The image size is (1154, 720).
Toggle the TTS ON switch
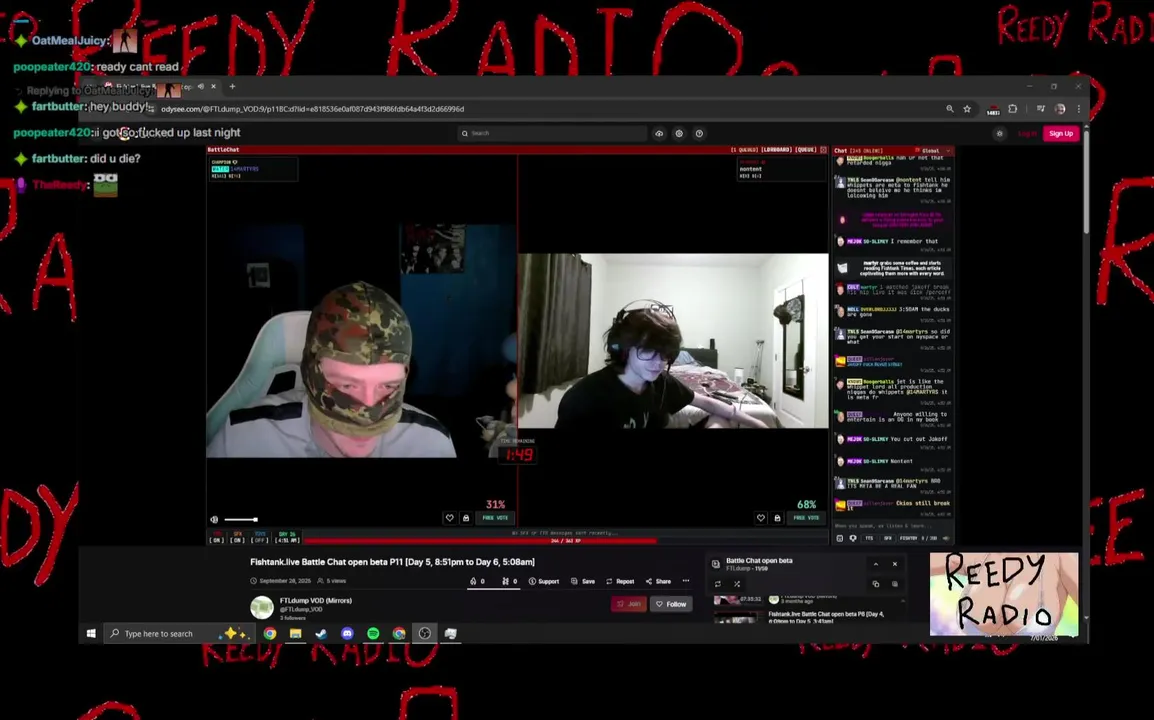pos(216,537)
